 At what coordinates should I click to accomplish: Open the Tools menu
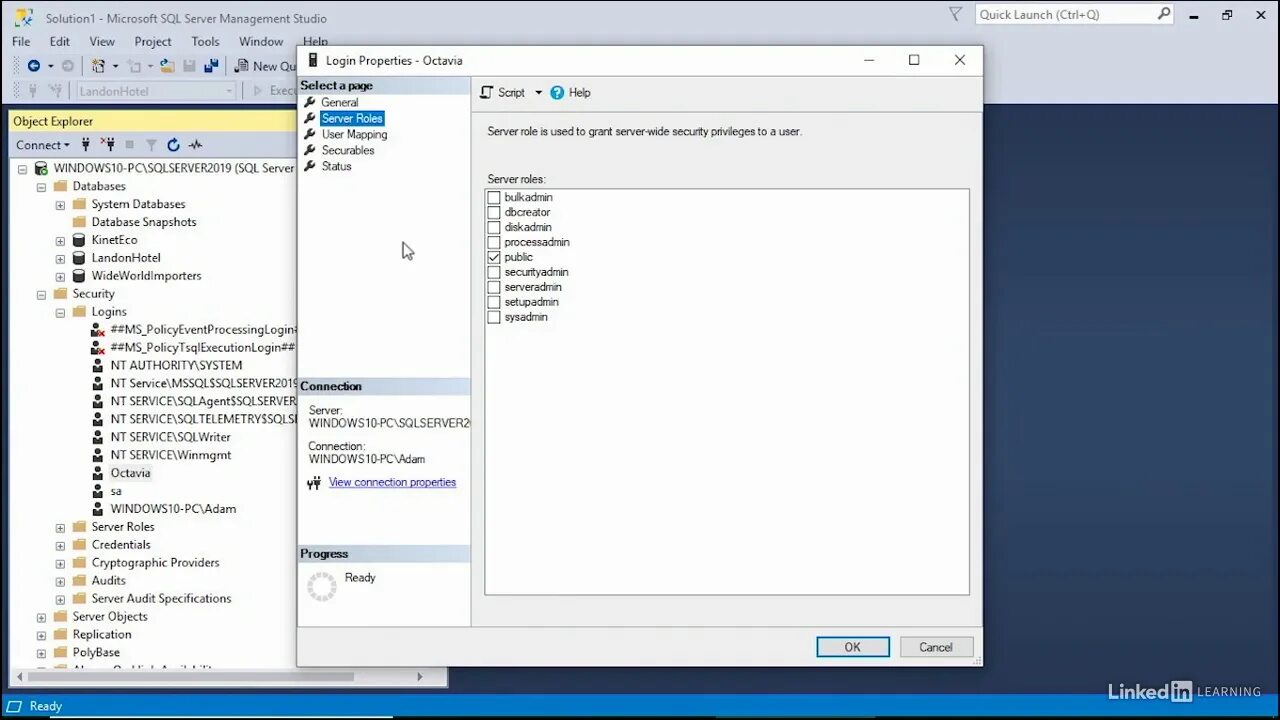pos(205,41)
